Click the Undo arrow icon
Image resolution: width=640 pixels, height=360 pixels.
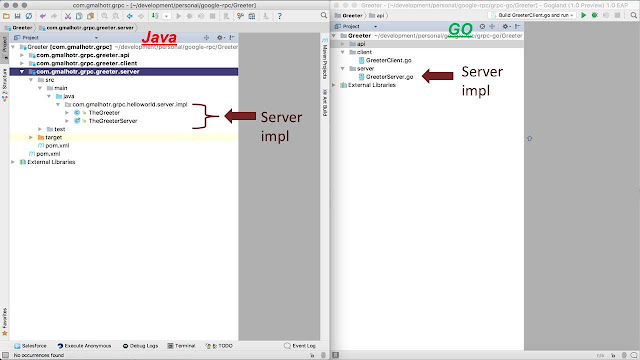pyautogui.click(x=42, y=16)
